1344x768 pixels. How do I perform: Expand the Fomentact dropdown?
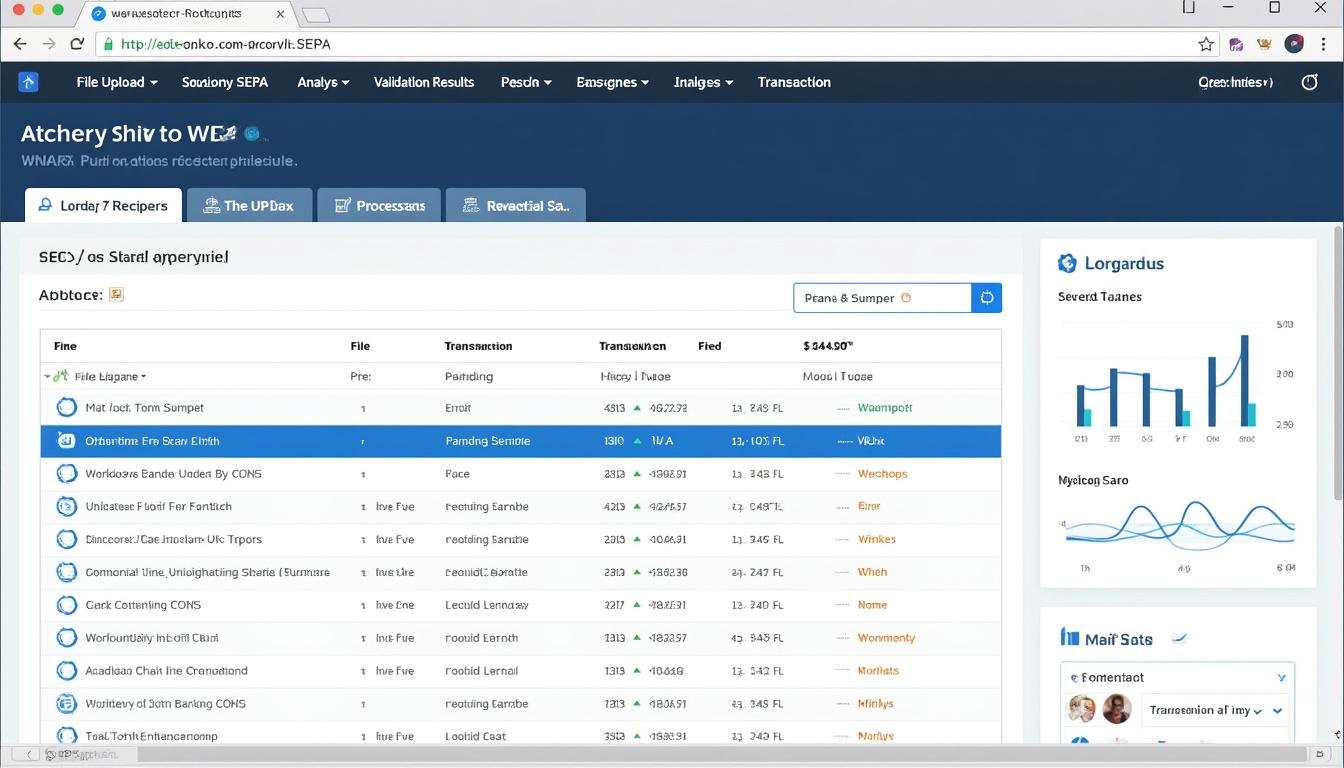pos(1282,678)
